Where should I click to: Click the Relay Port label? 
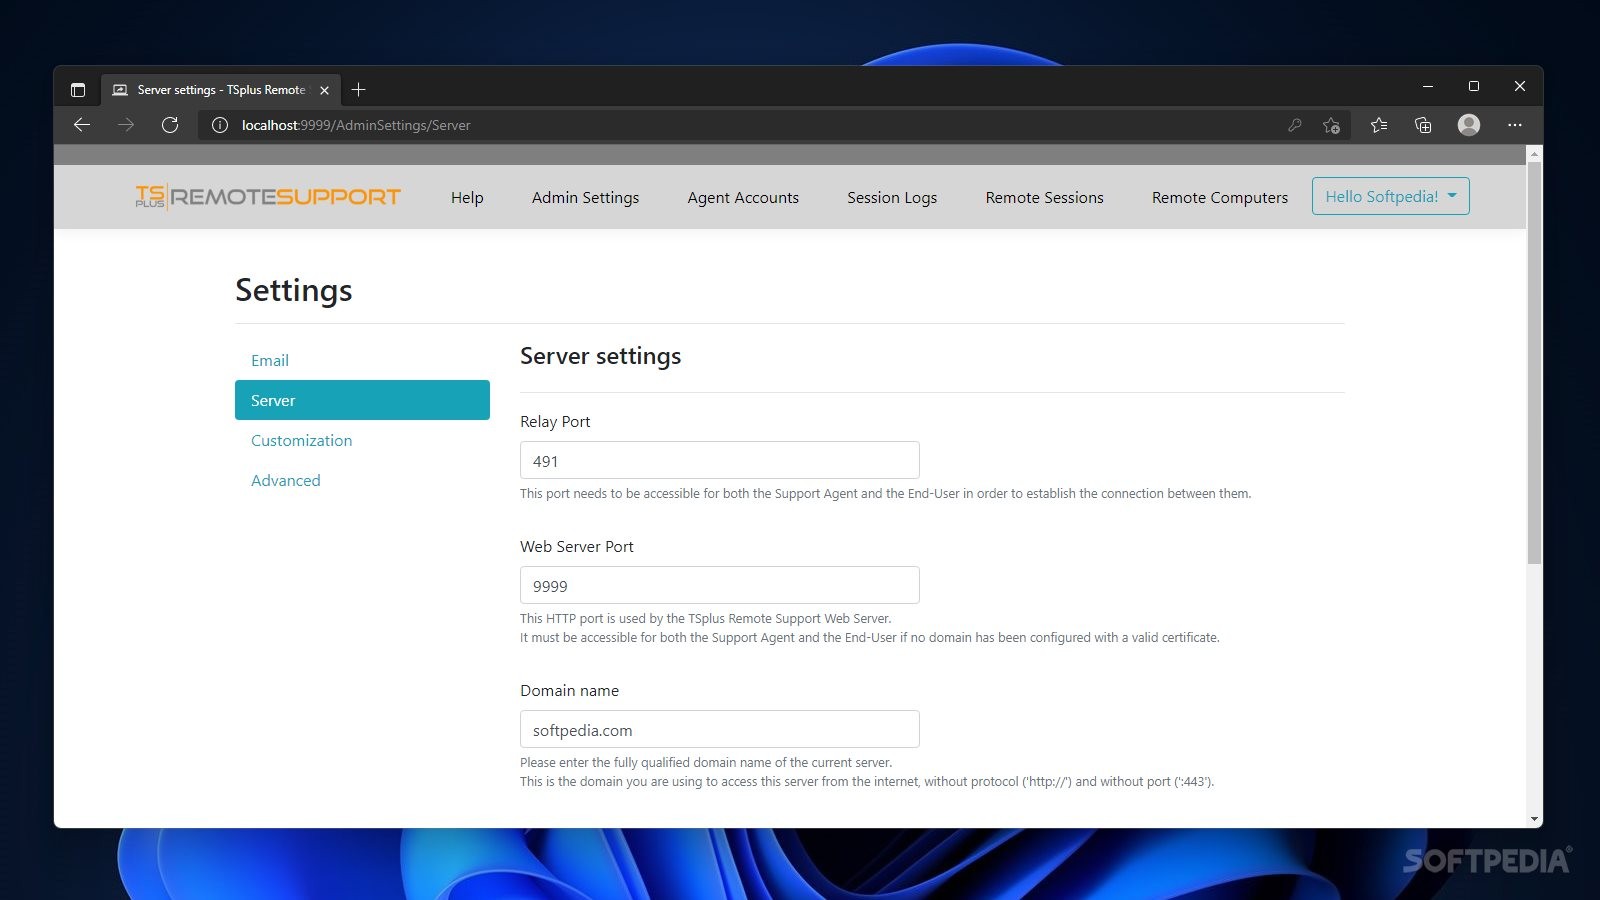555,421
